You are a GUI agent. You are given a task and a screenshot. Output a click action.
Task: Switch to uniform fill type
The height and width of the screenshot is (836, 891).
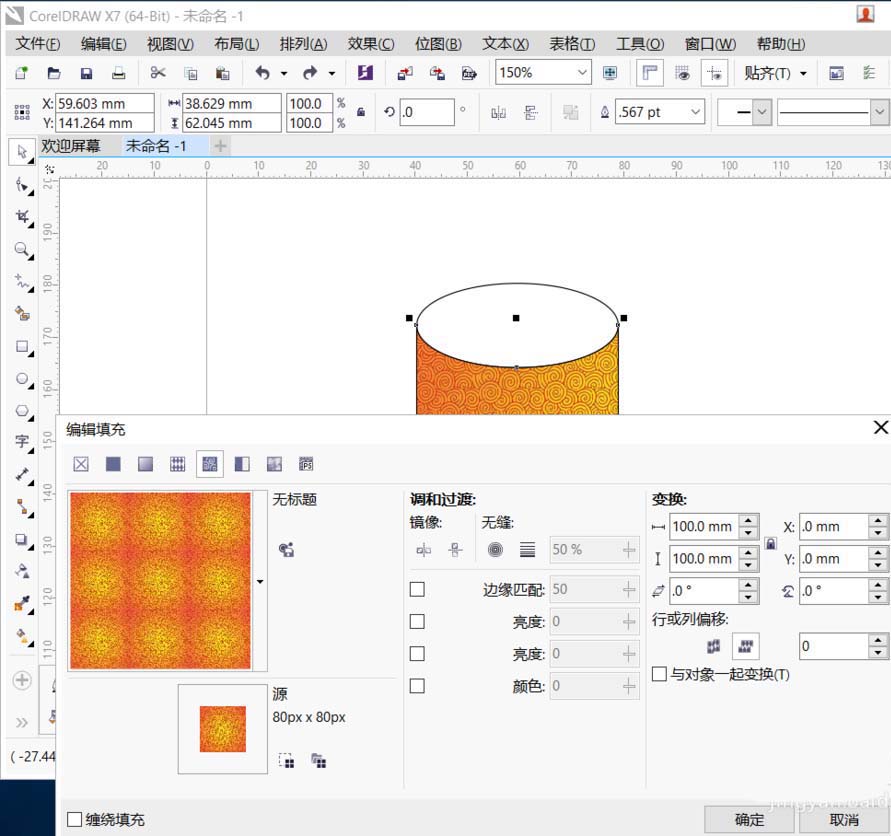112,463
